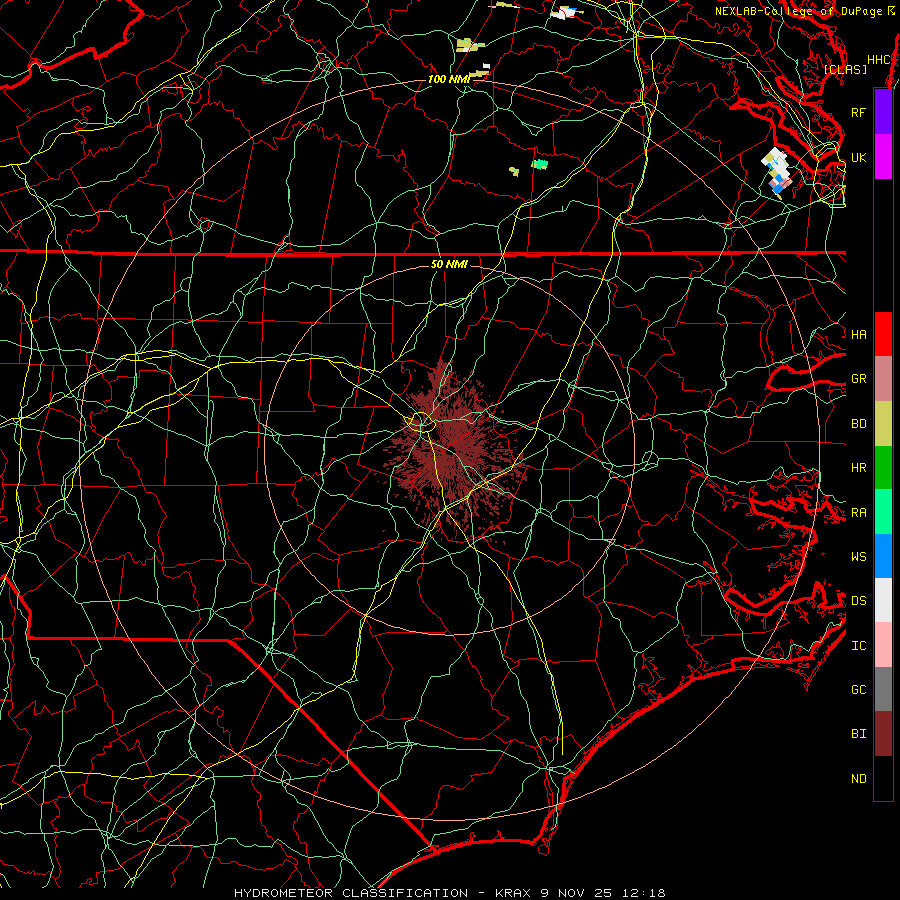Viewport: 900px width, 900px height.
Task: Click the white-blue echo cluster near the coast
Action: pyautogui.click(x=777, y=171)
